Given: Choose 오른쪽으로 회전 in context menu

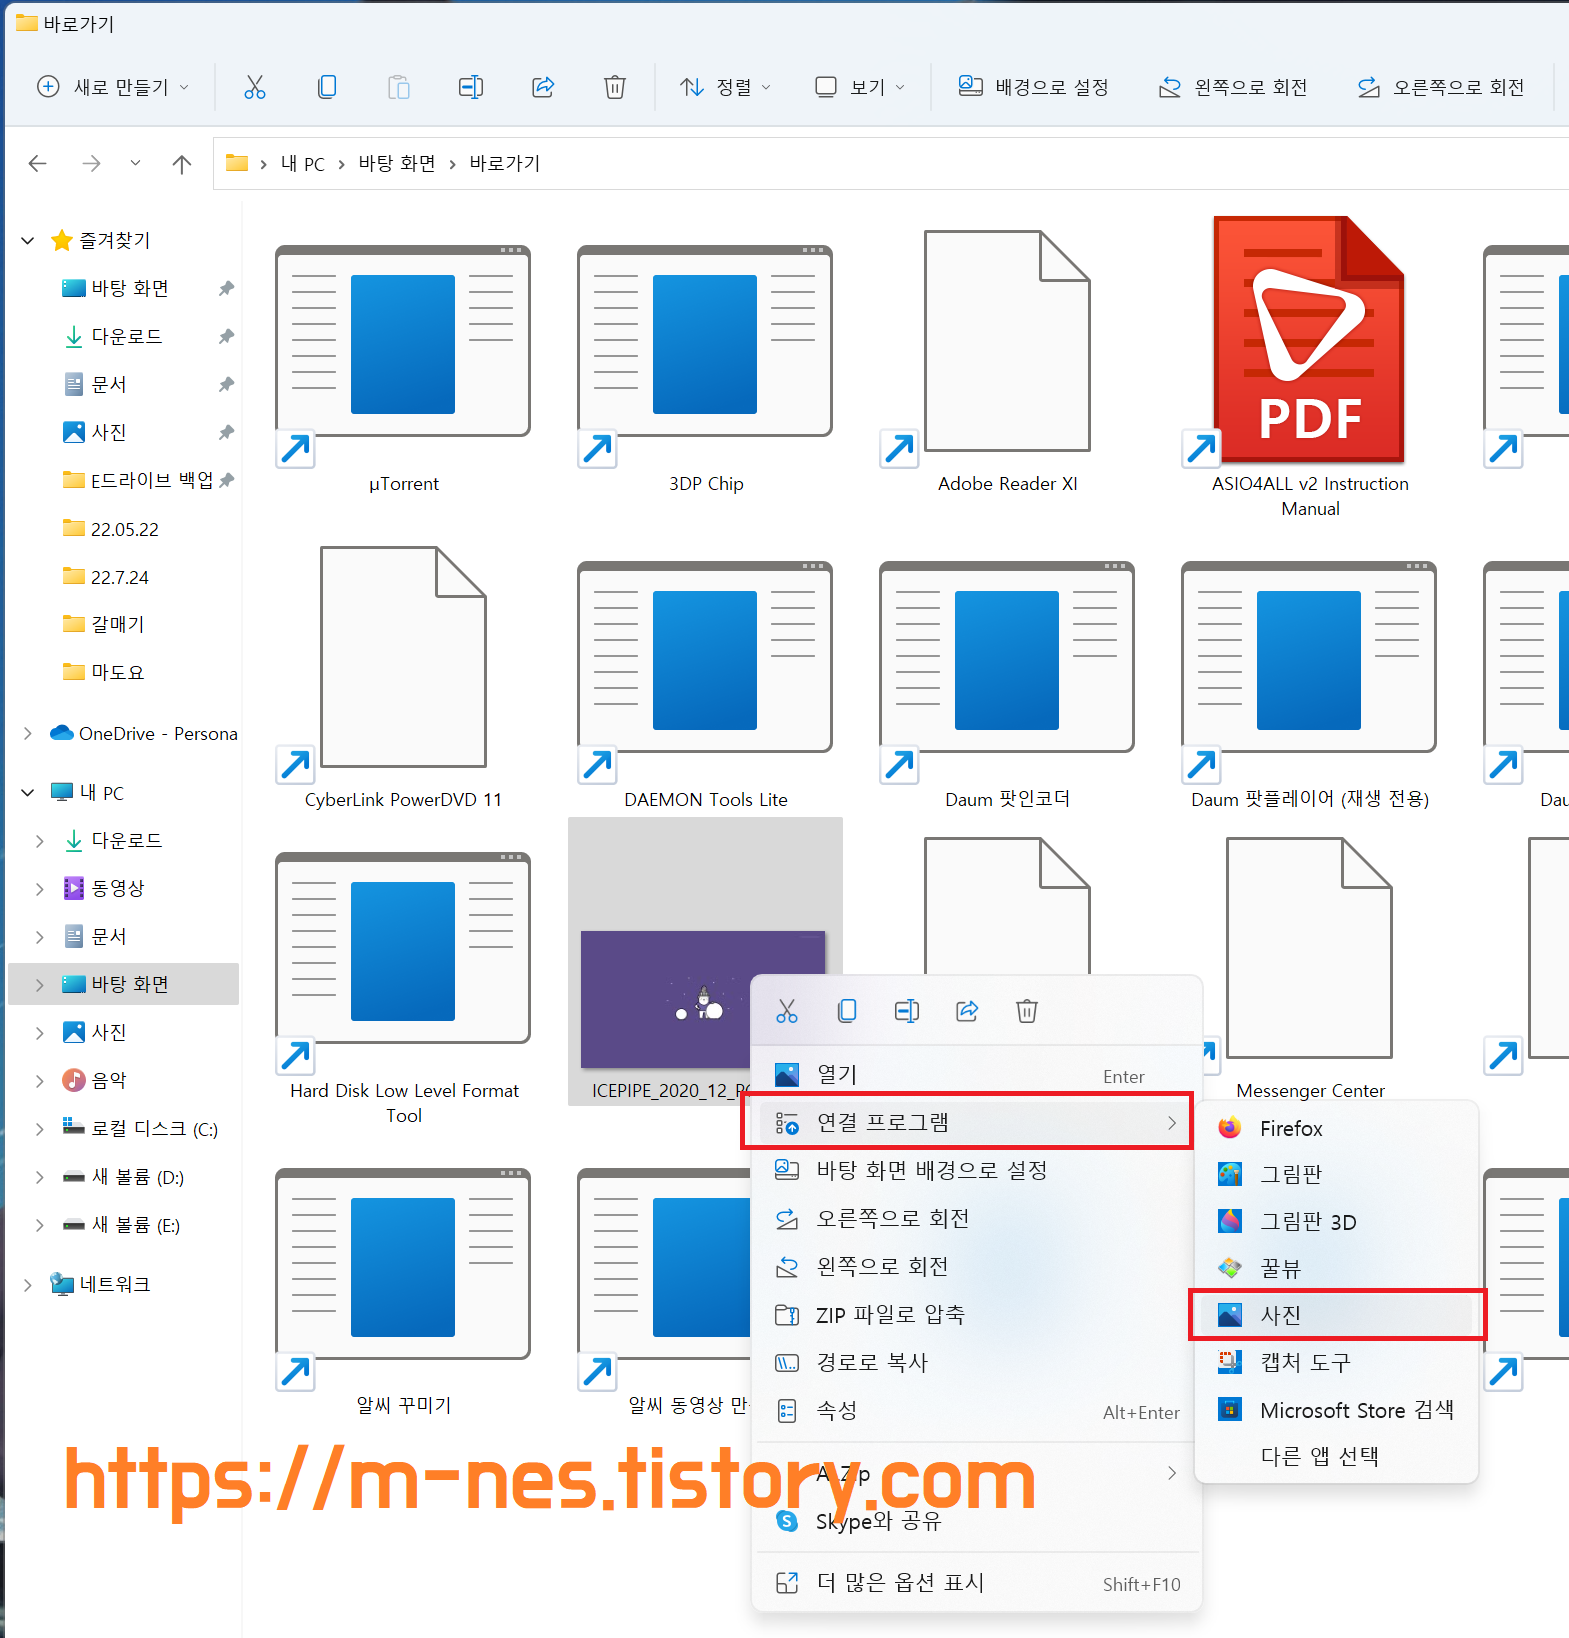Looking at the screenshot, I should tap(976, 1218).
